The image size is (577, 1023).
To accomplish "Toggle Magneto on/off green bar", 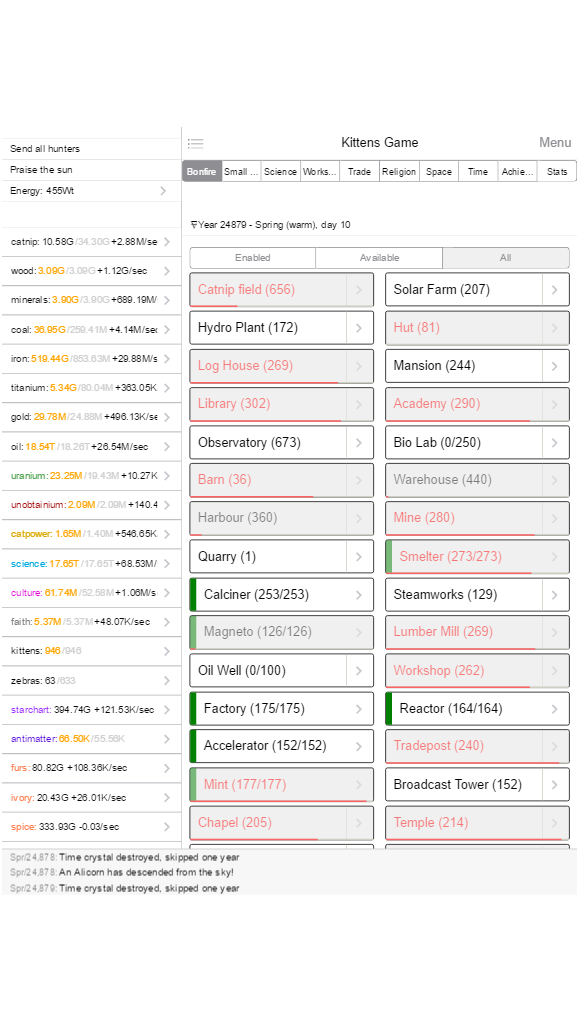I will (x=193, y=632).
